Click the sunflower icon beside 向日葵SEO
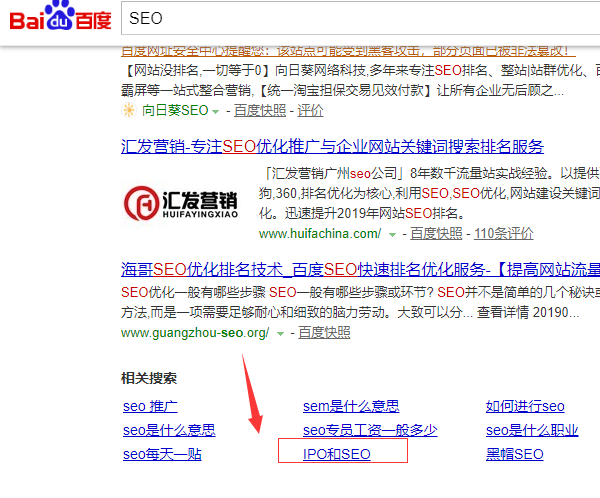Viewport: 600px width, 498px height. tap(129, 111)
